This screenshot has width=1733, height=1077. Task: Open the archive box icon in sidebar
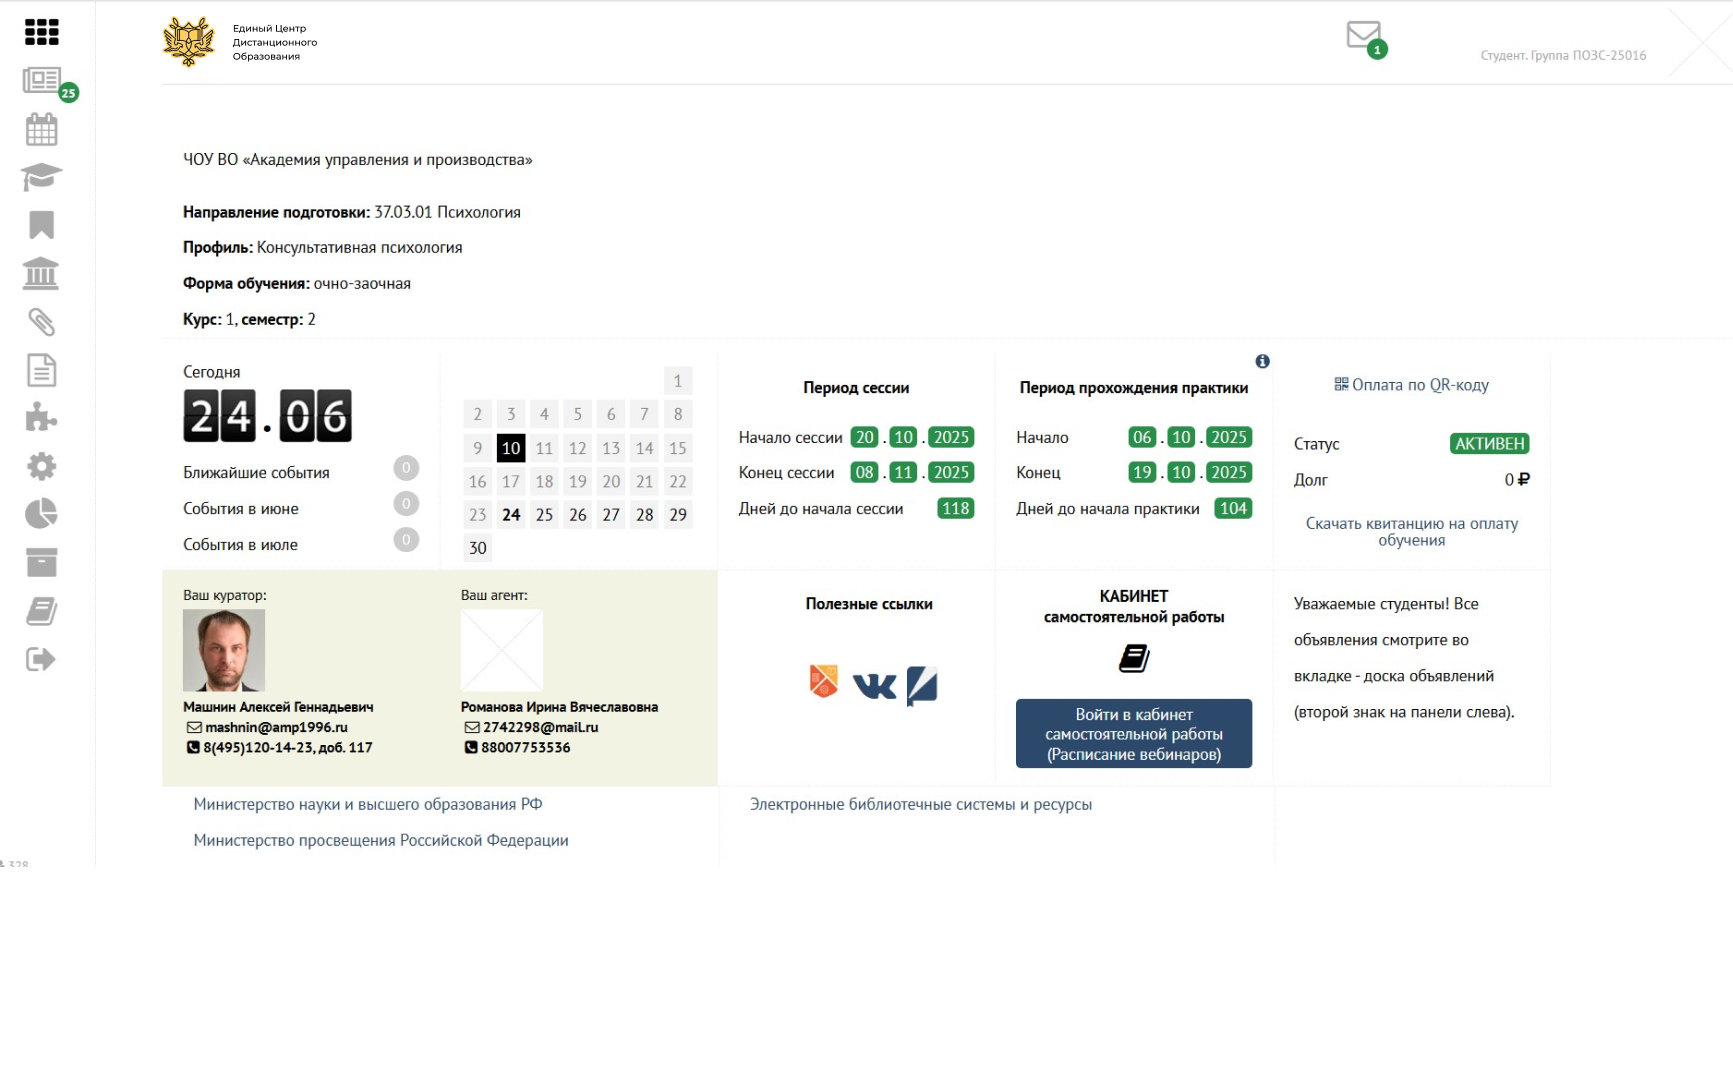point(41,562)
